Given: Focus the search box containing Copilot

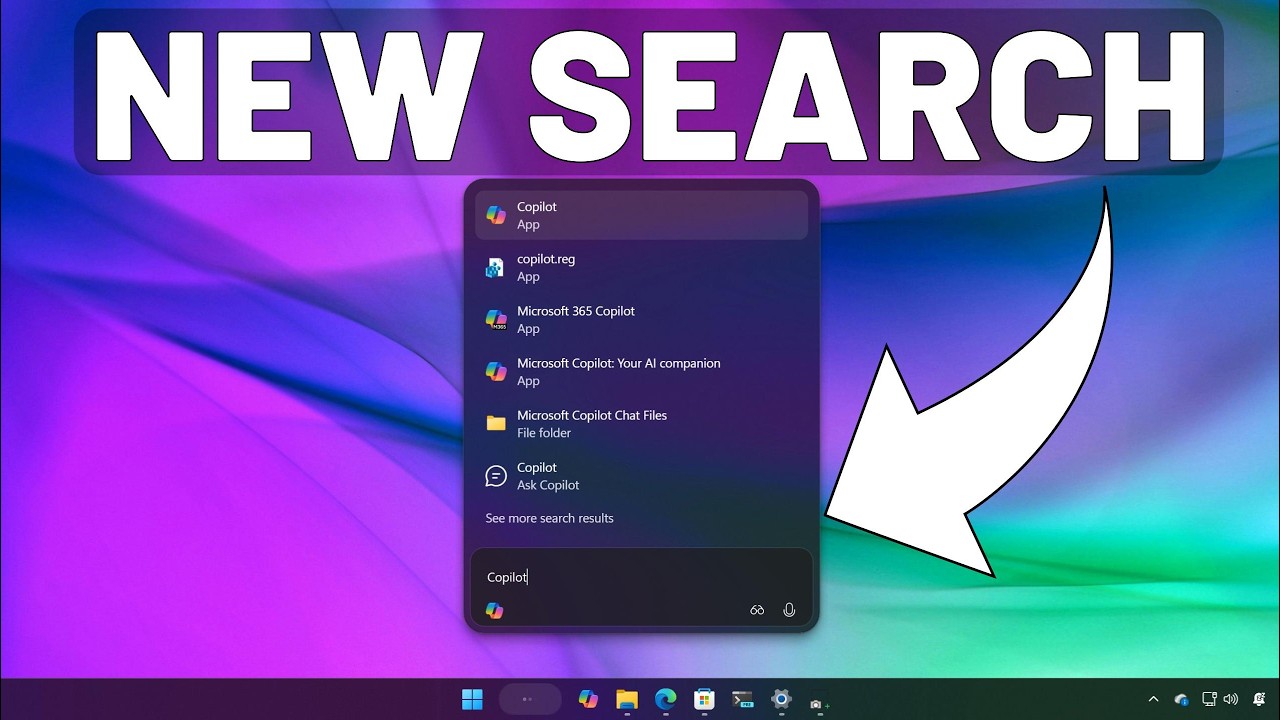Looking at the screenshot, I should (641, 577).
